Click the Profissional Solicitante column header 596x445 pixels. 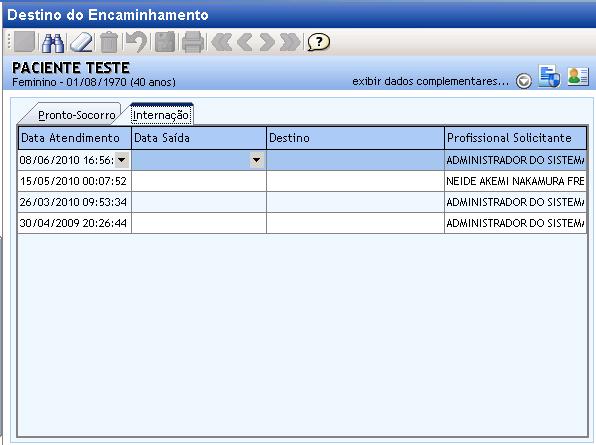(x=515, y=138)
